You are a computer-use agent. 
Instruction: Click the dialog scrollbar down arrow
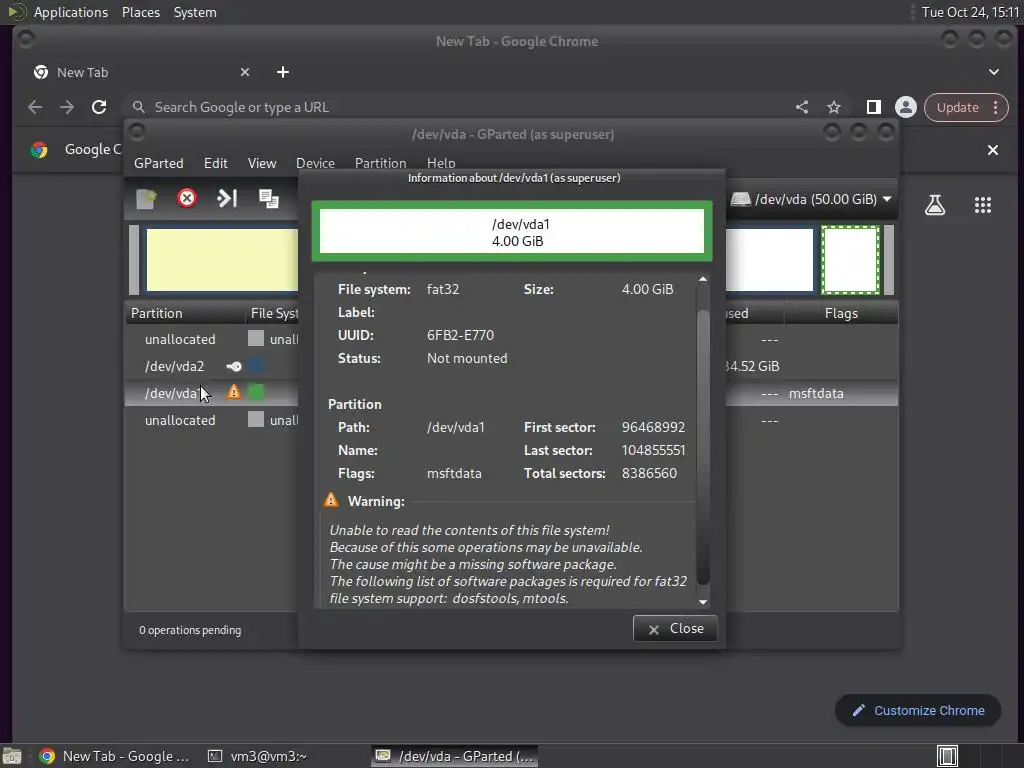(703, 601)
